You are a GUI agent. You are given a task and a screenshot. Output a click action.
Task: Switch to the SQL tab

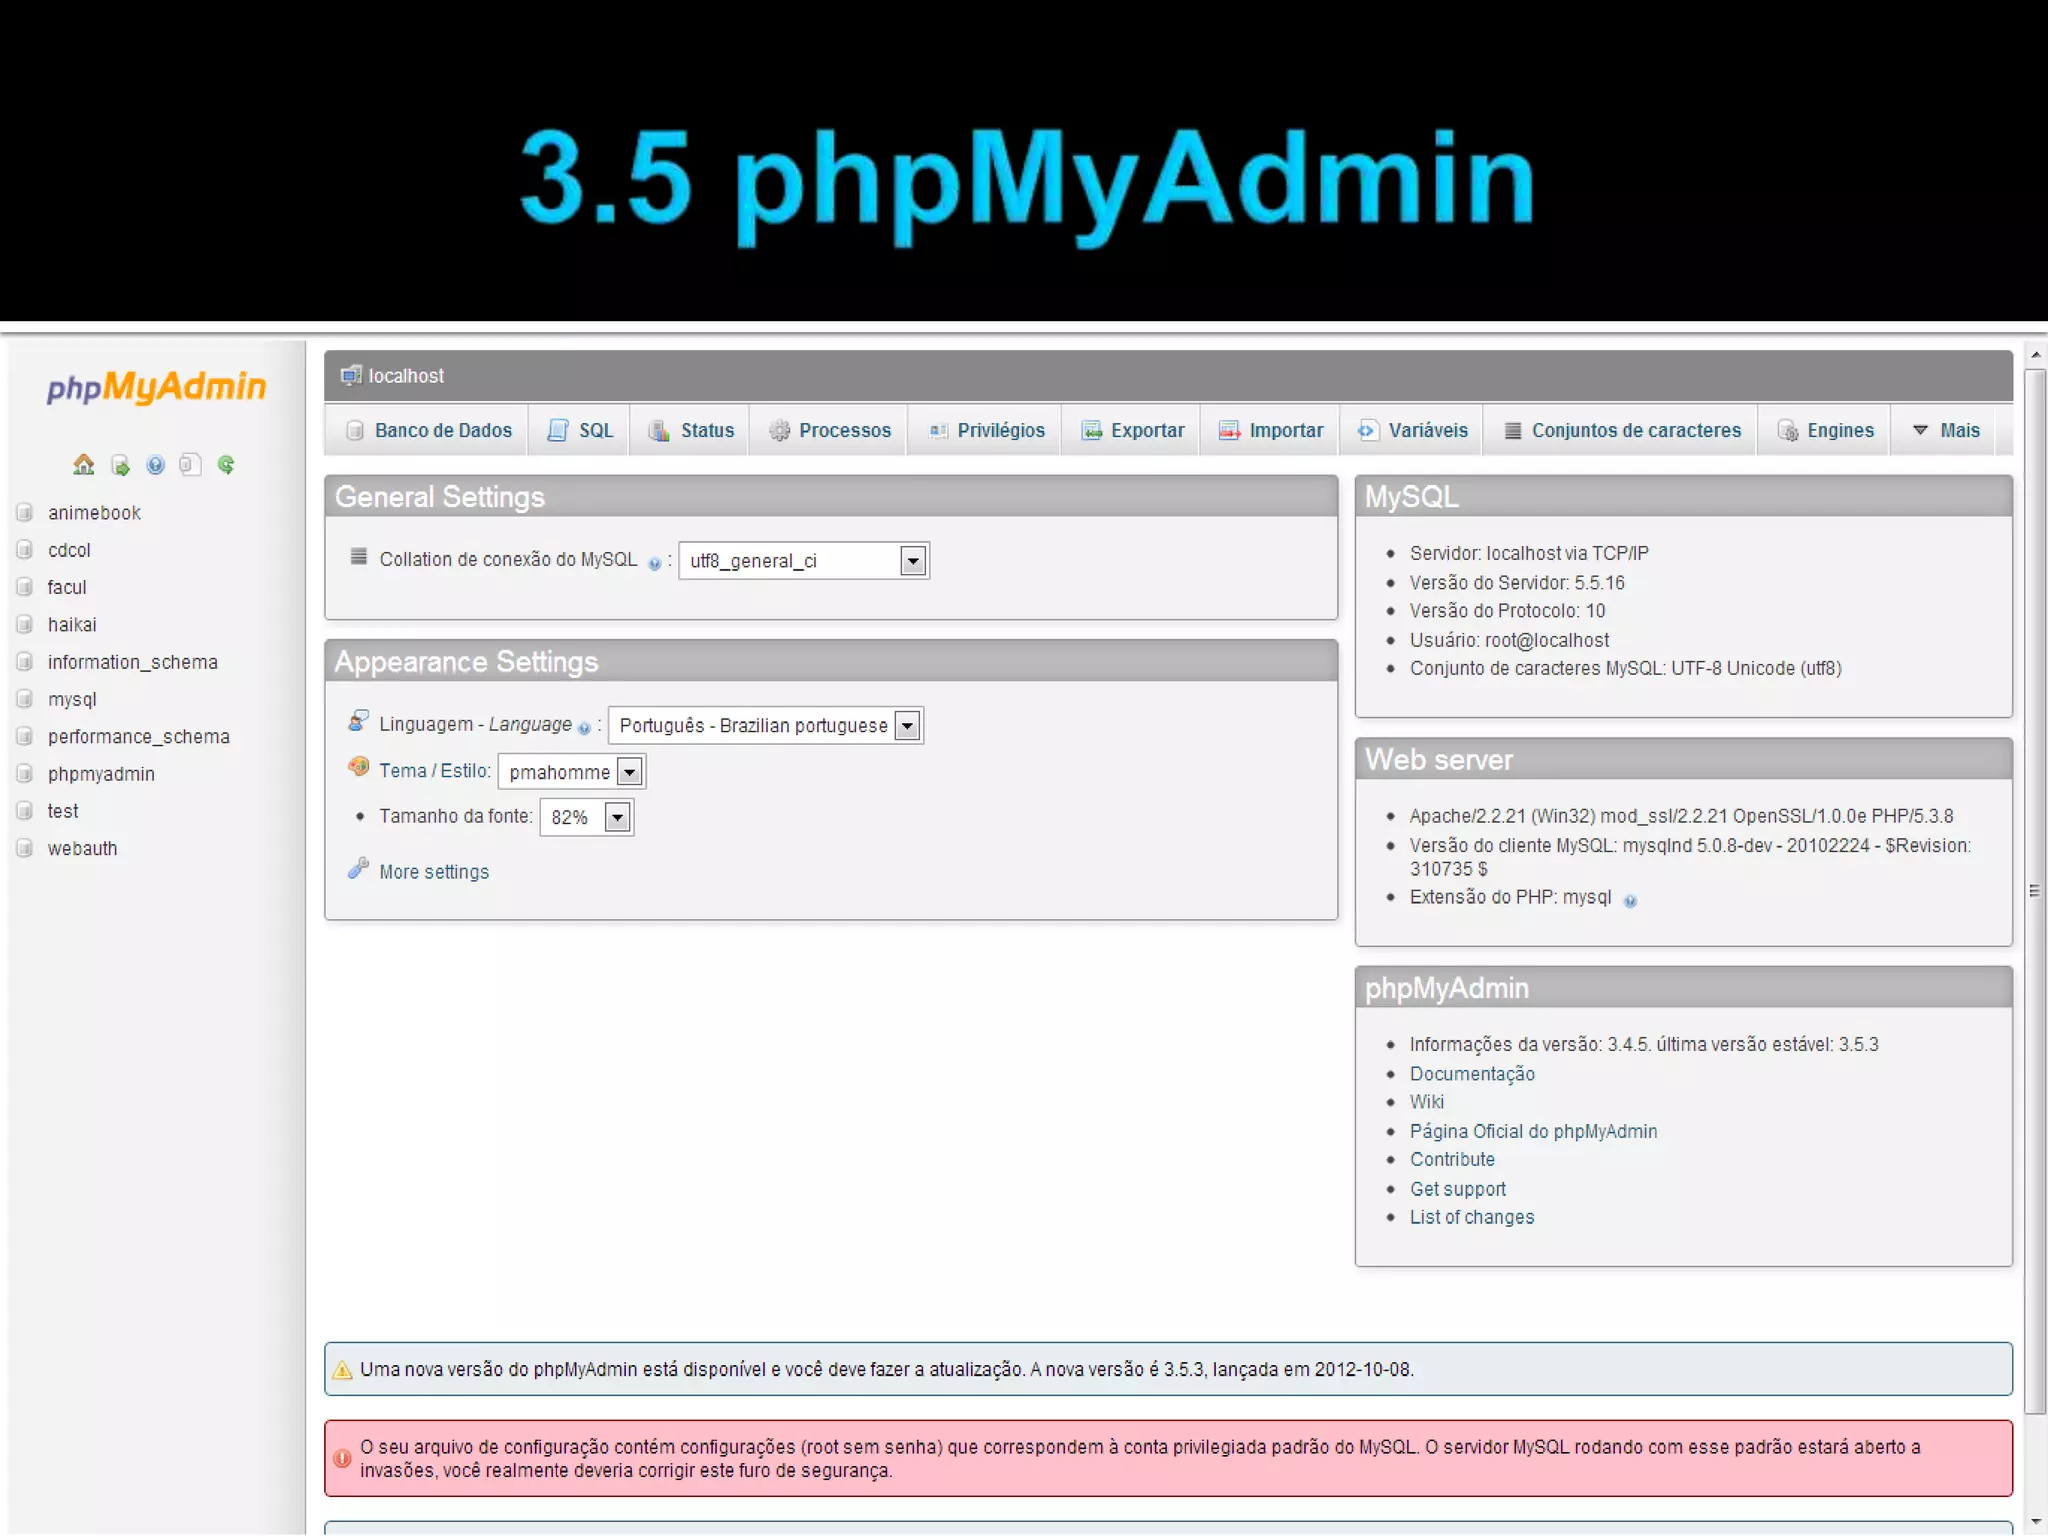pos(580,430)
